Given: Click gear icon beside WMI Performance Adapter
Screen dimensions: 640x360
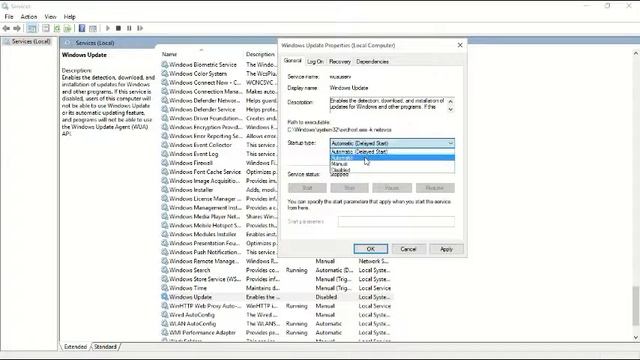Looking at the screenshot, I should point(164,333).
